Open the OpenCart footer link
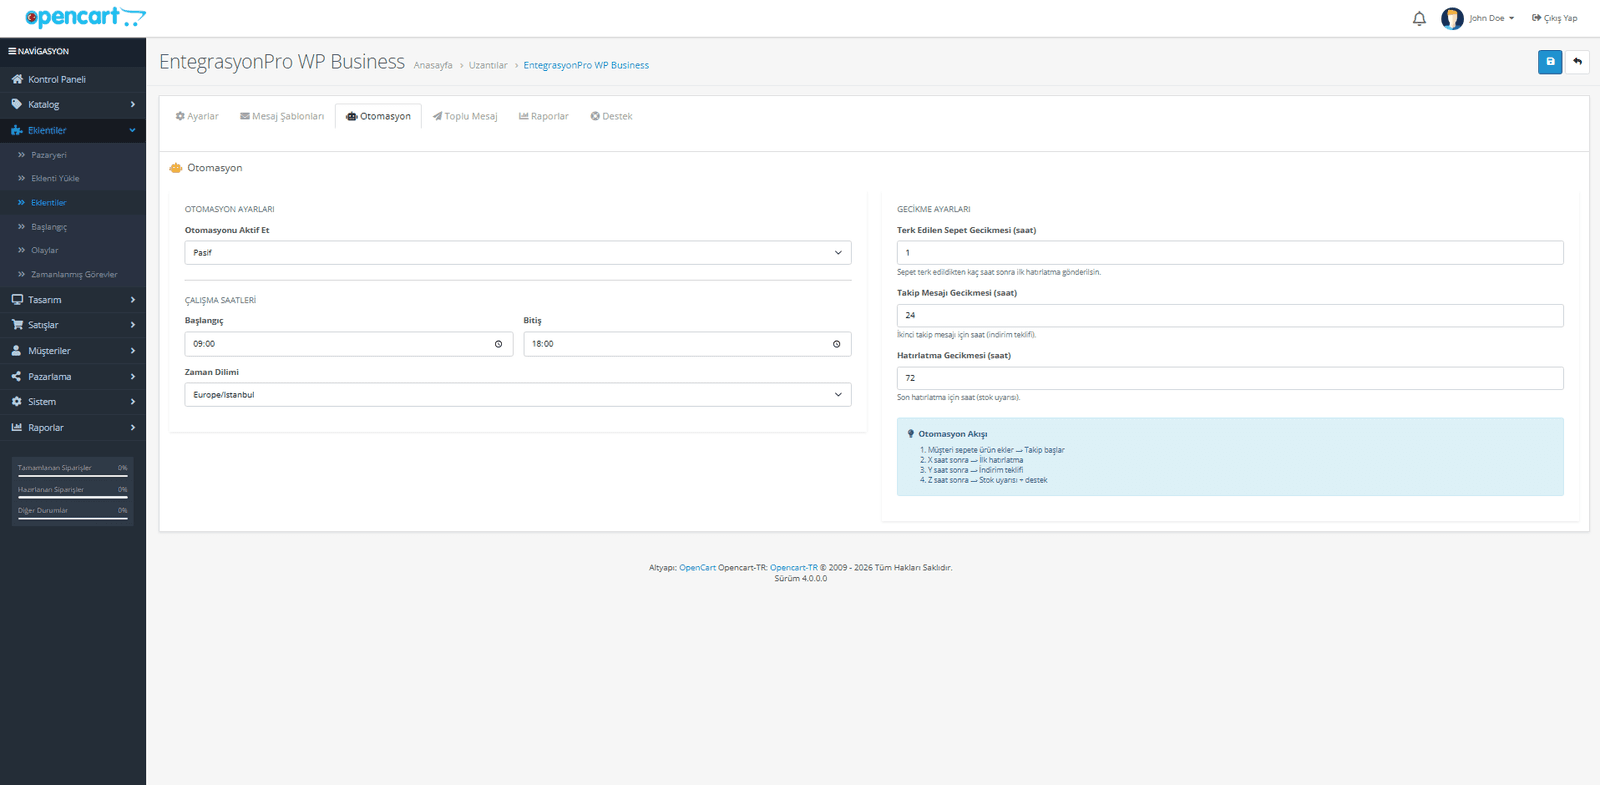 [698, 568]
